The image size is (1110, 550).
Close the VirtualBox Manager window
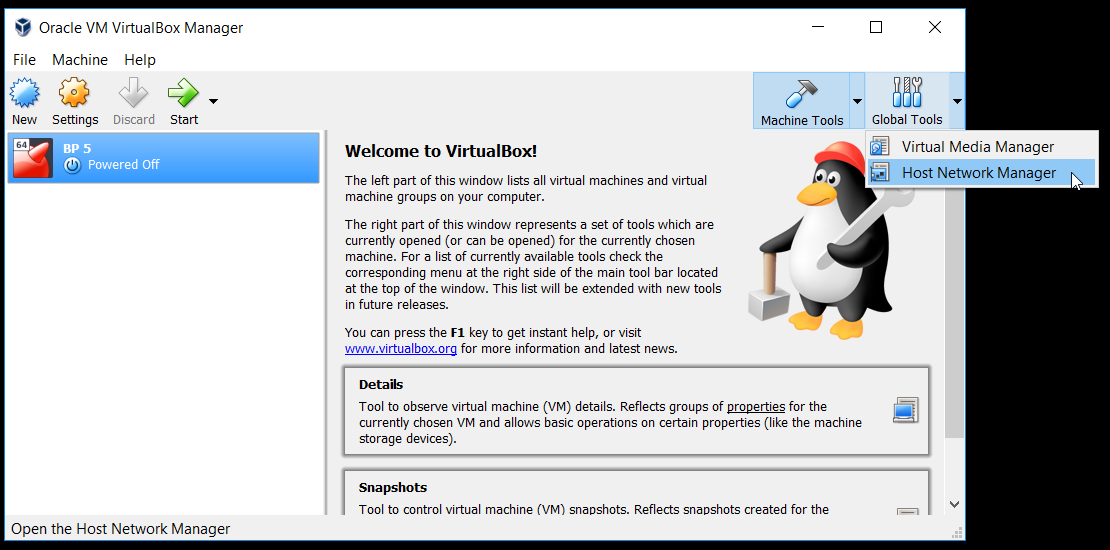tap(934, 27)
